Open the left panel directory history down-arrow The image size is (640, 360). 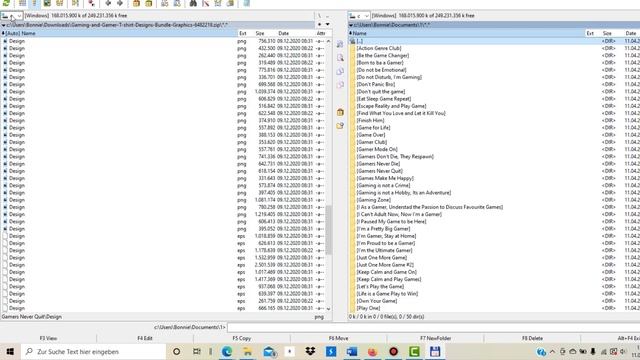click(327, 24)
